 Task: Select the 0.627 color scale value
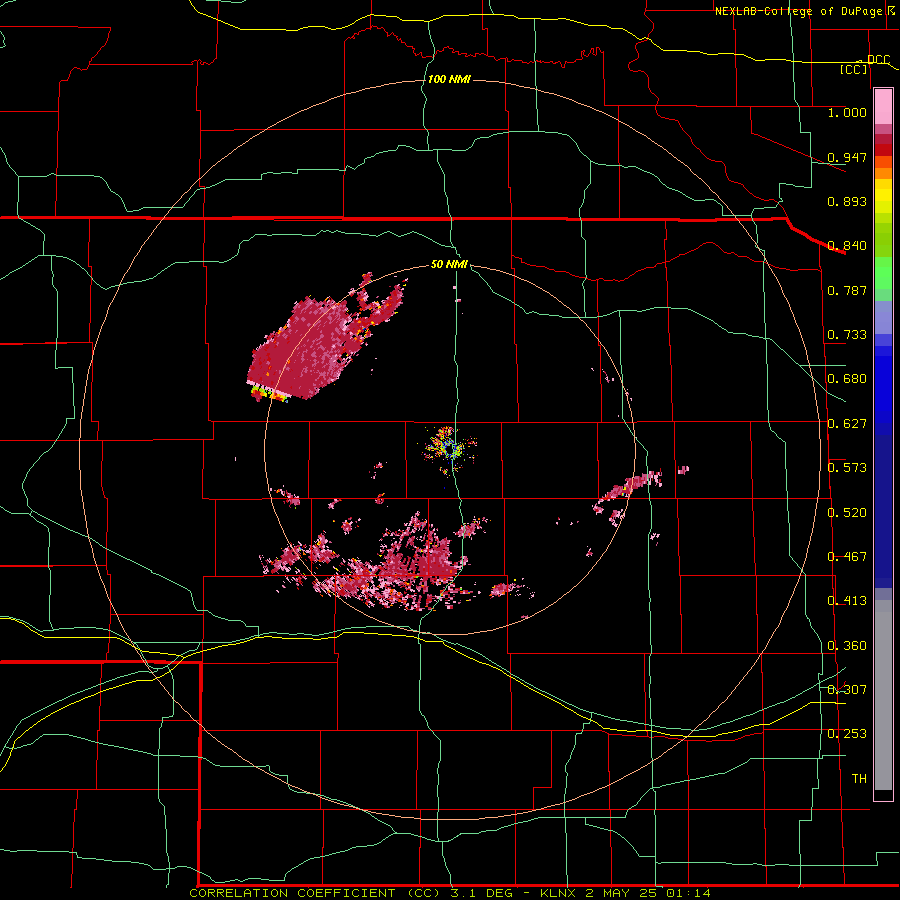pos(847,424)
